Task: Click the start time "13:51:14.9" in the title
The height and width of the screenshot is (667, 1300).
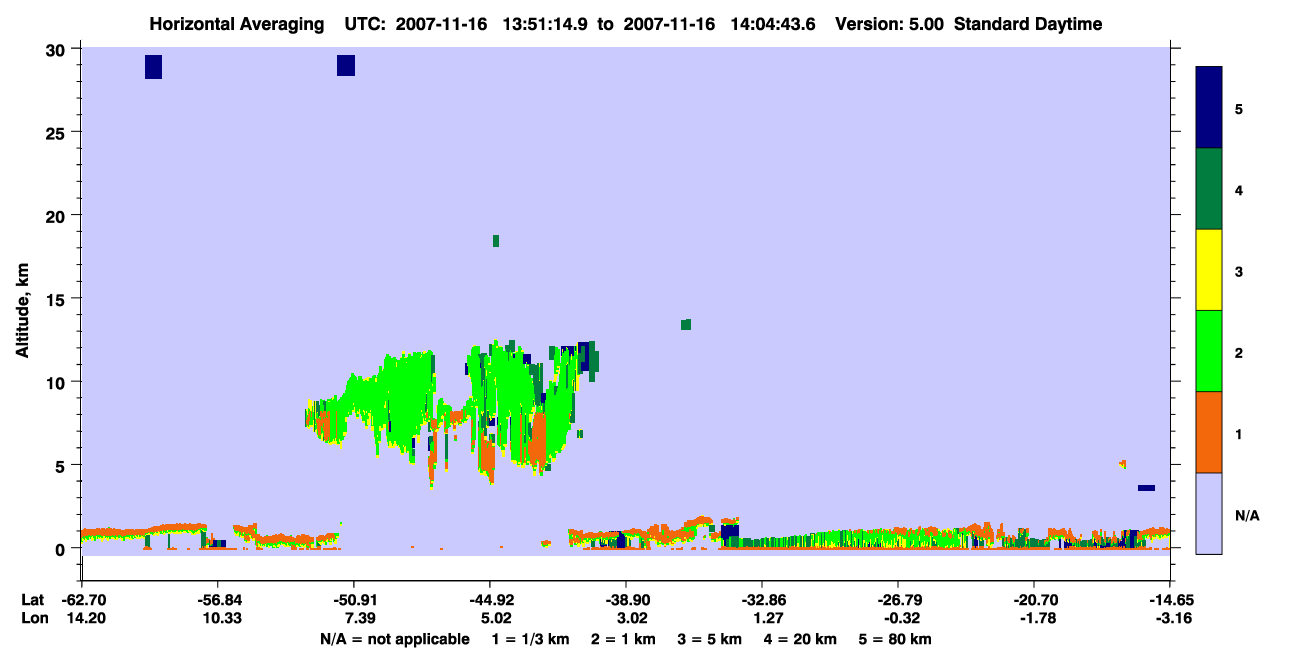Action: point(547,24)
